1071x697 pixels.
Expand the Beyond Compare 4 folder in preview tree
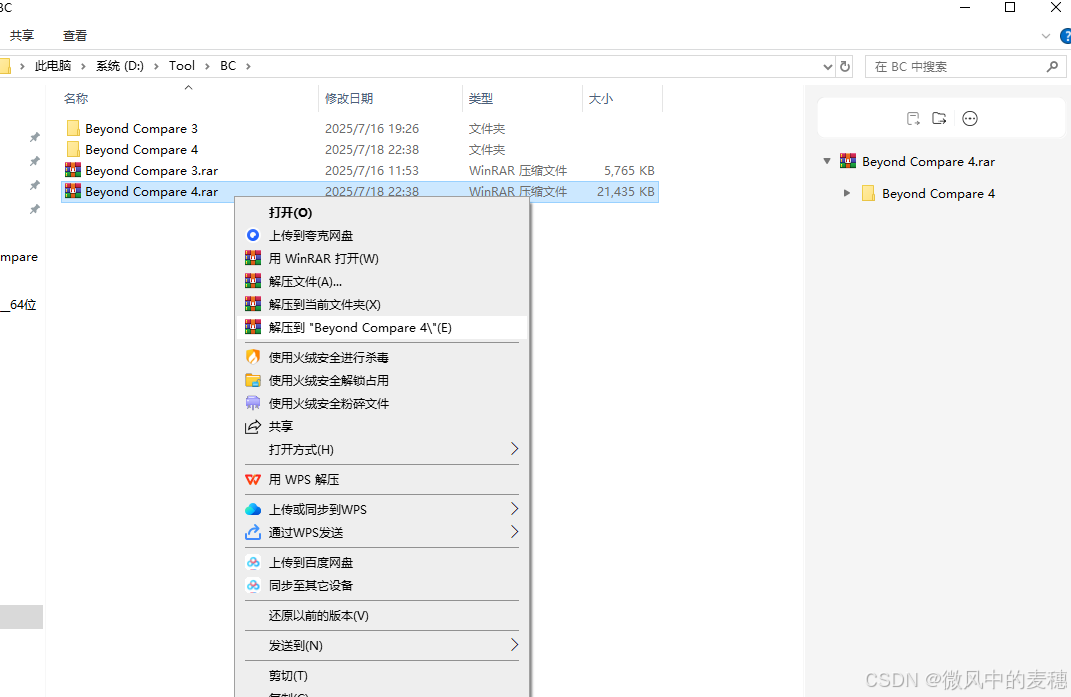(x=847, y=193)
